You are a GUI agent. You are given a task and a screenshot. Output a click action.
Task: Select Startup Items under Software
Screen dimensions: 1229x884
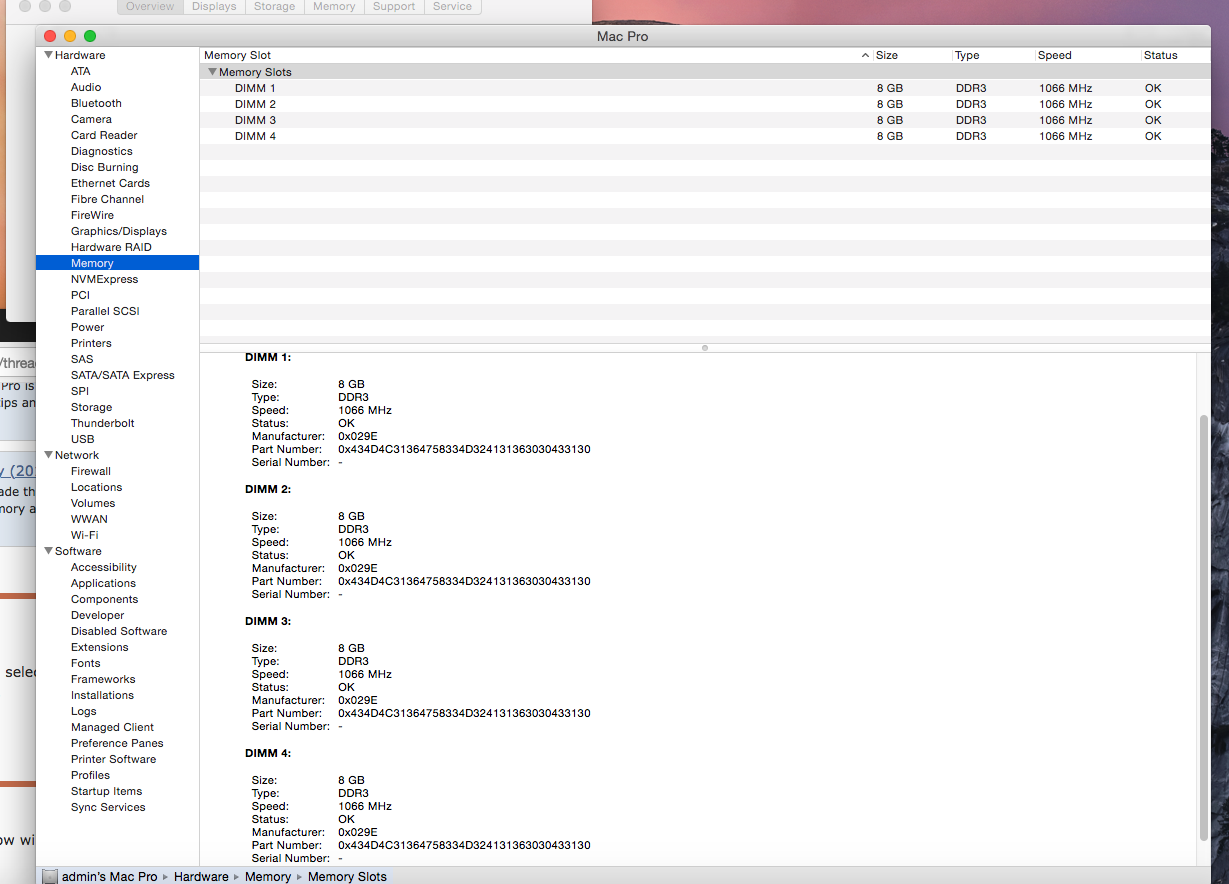pos(106,791)
